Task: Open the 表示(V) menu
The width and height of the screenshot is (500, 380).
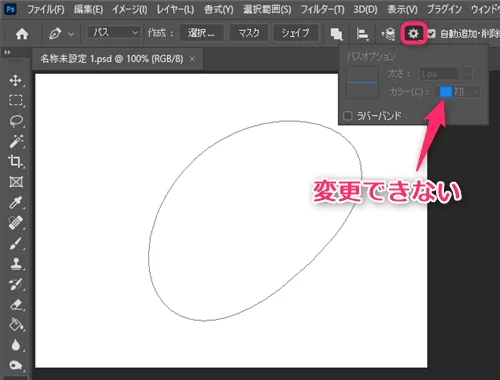Action: 402,9
